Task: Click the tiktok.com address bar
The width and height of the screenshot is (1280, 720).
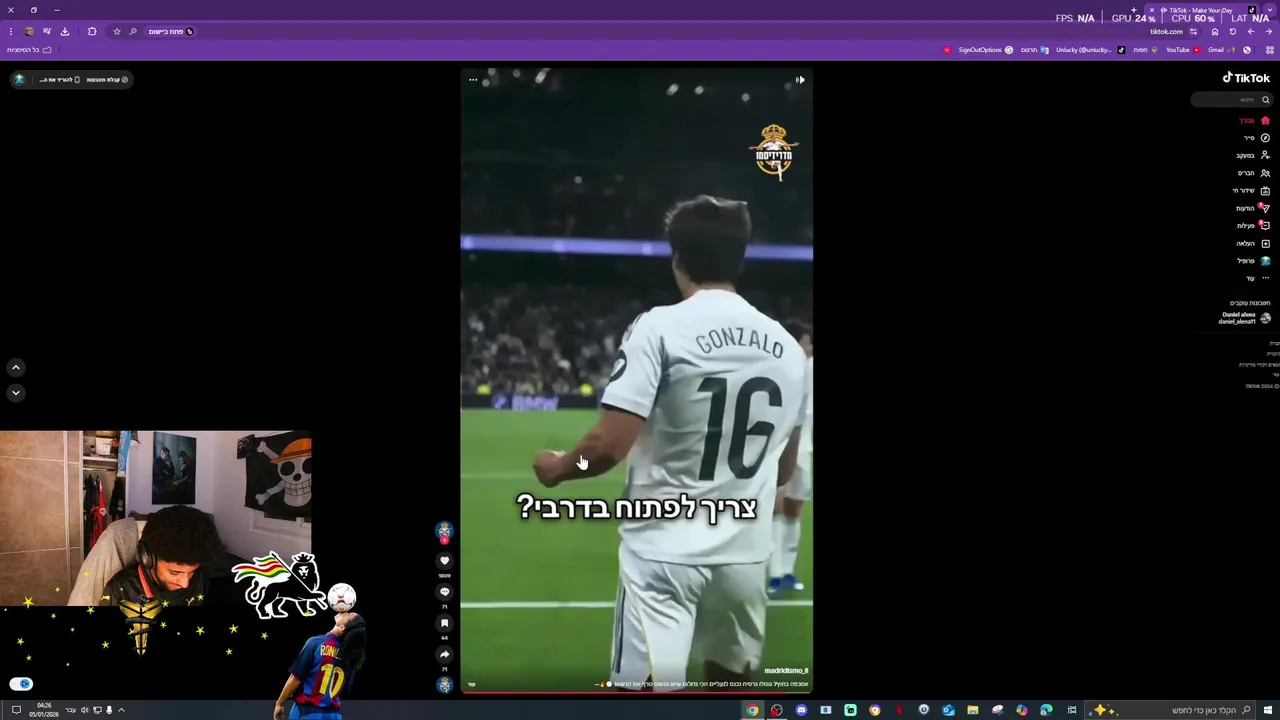Action: 1166,32
